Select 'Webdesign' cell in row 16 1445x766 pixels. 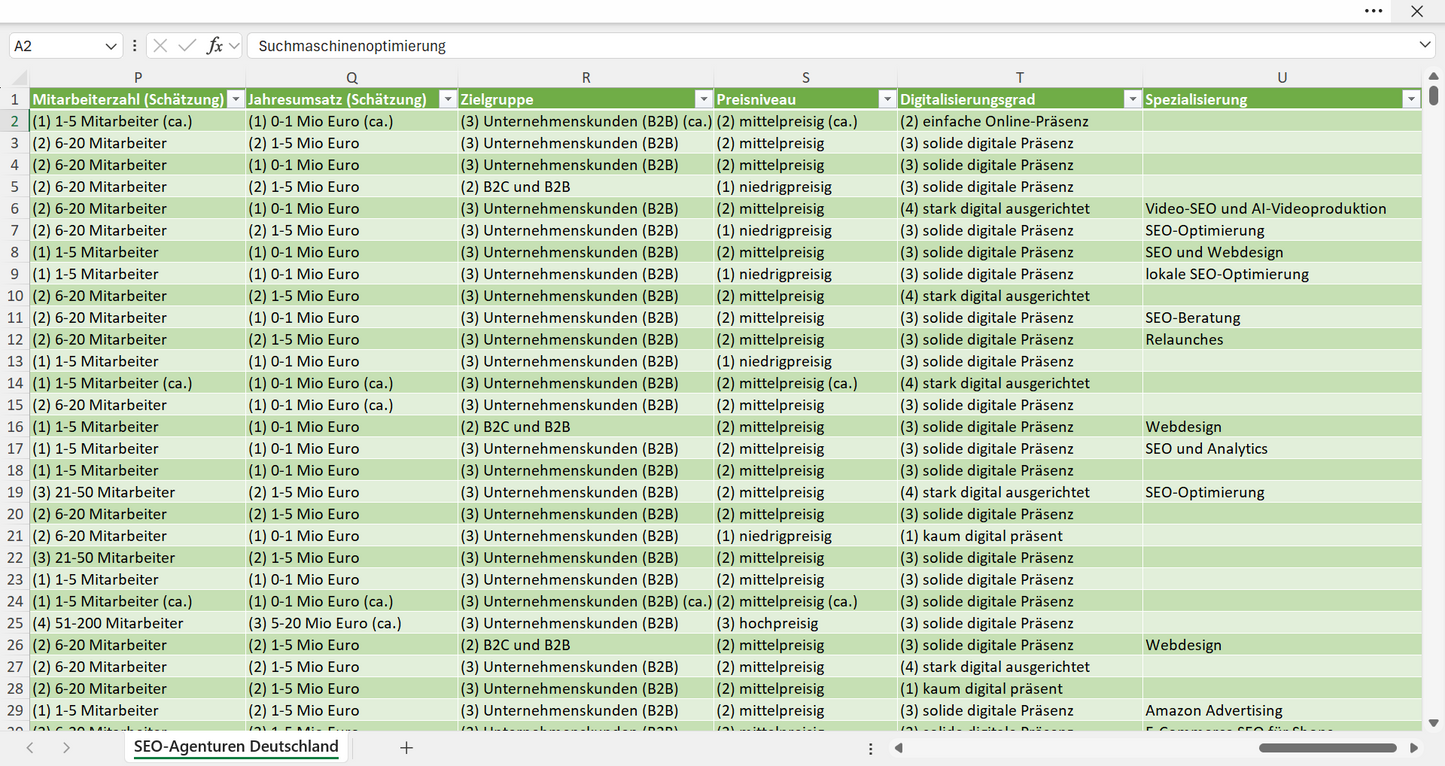[x=1282, y=427]
